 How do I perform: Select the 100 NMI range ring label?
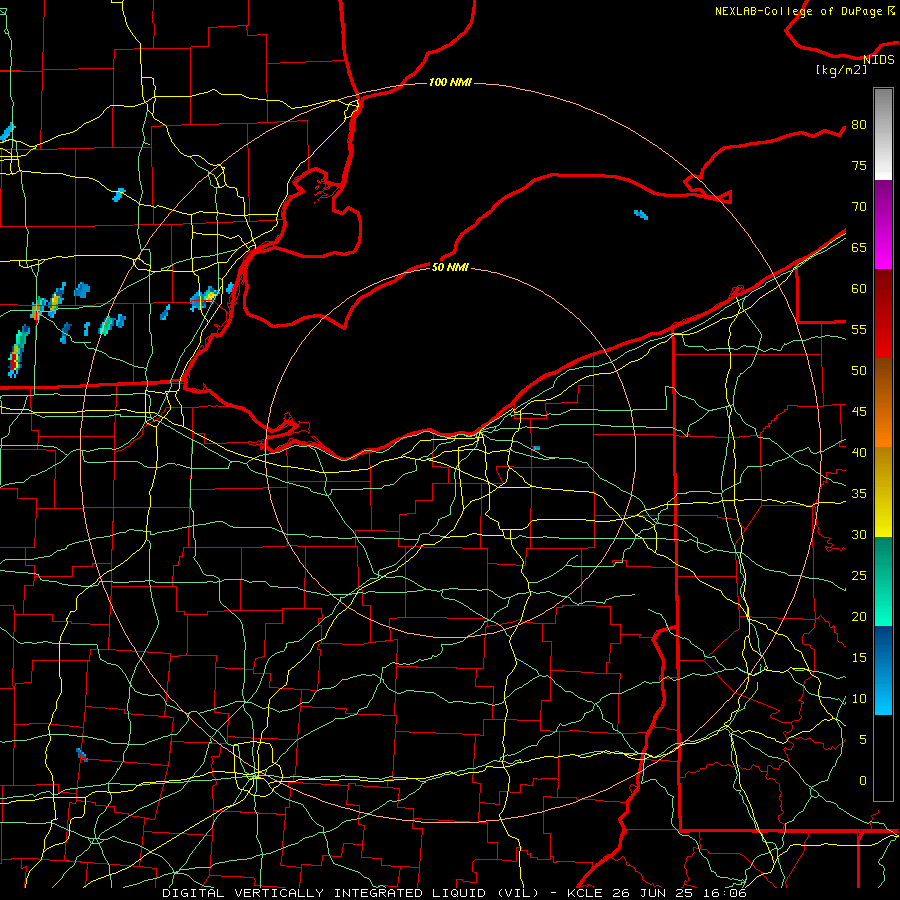pos(450,82)
